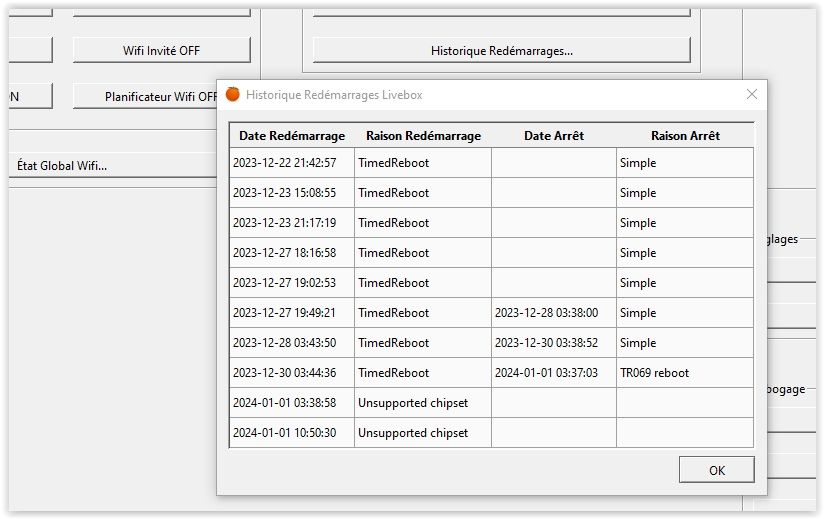Select the row dated 2023-12-27 18:16:58

click(x=285, y=253)
